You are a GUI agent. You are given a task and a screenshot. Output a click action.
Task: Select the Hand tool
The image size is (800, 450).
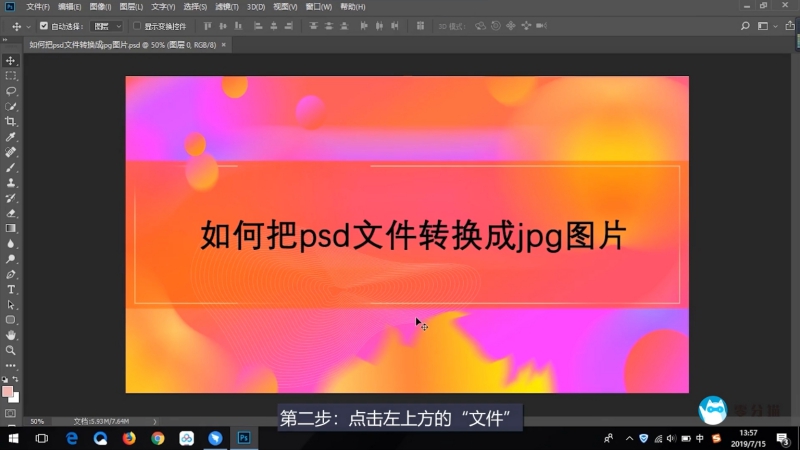coord(11,335)
